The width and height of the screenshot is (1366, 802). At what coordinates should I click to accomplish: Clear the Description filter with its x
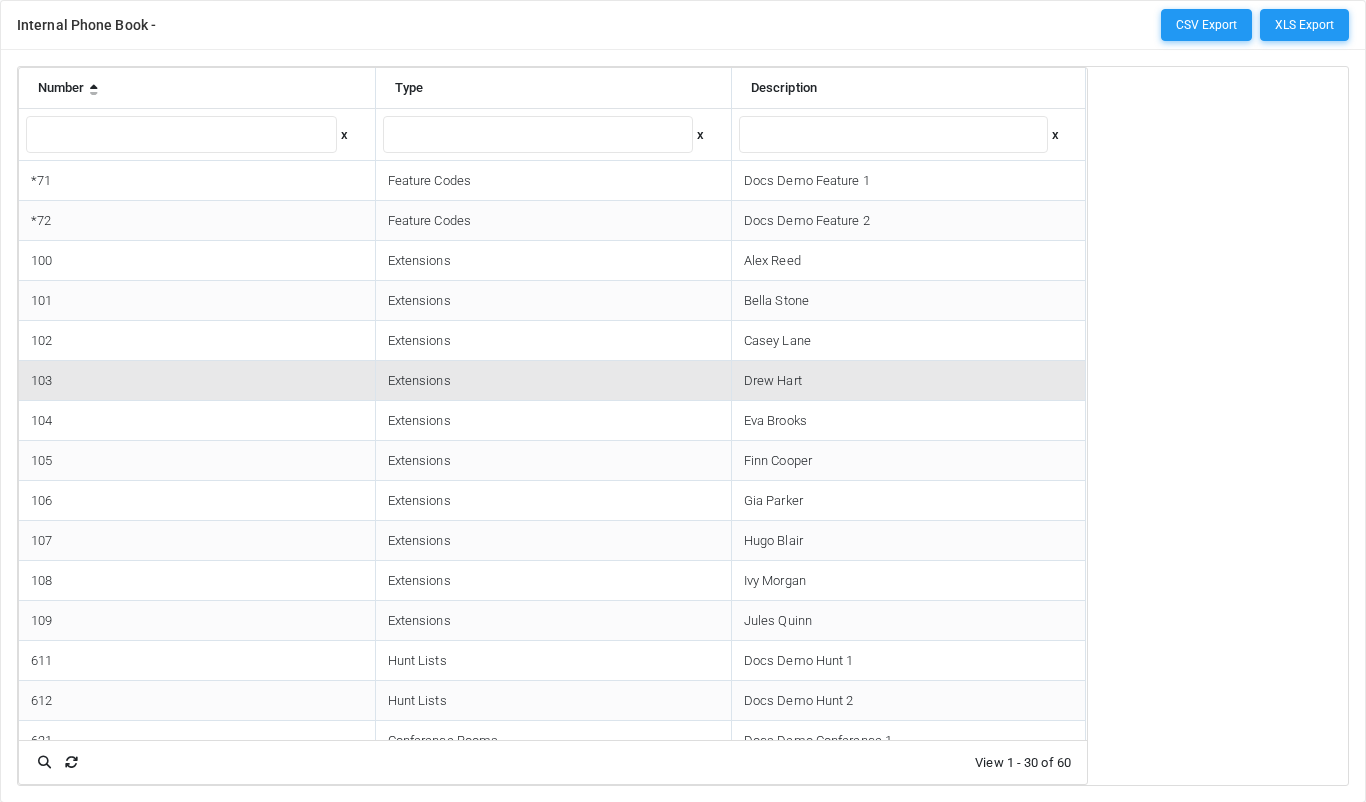coord(1055,135)
